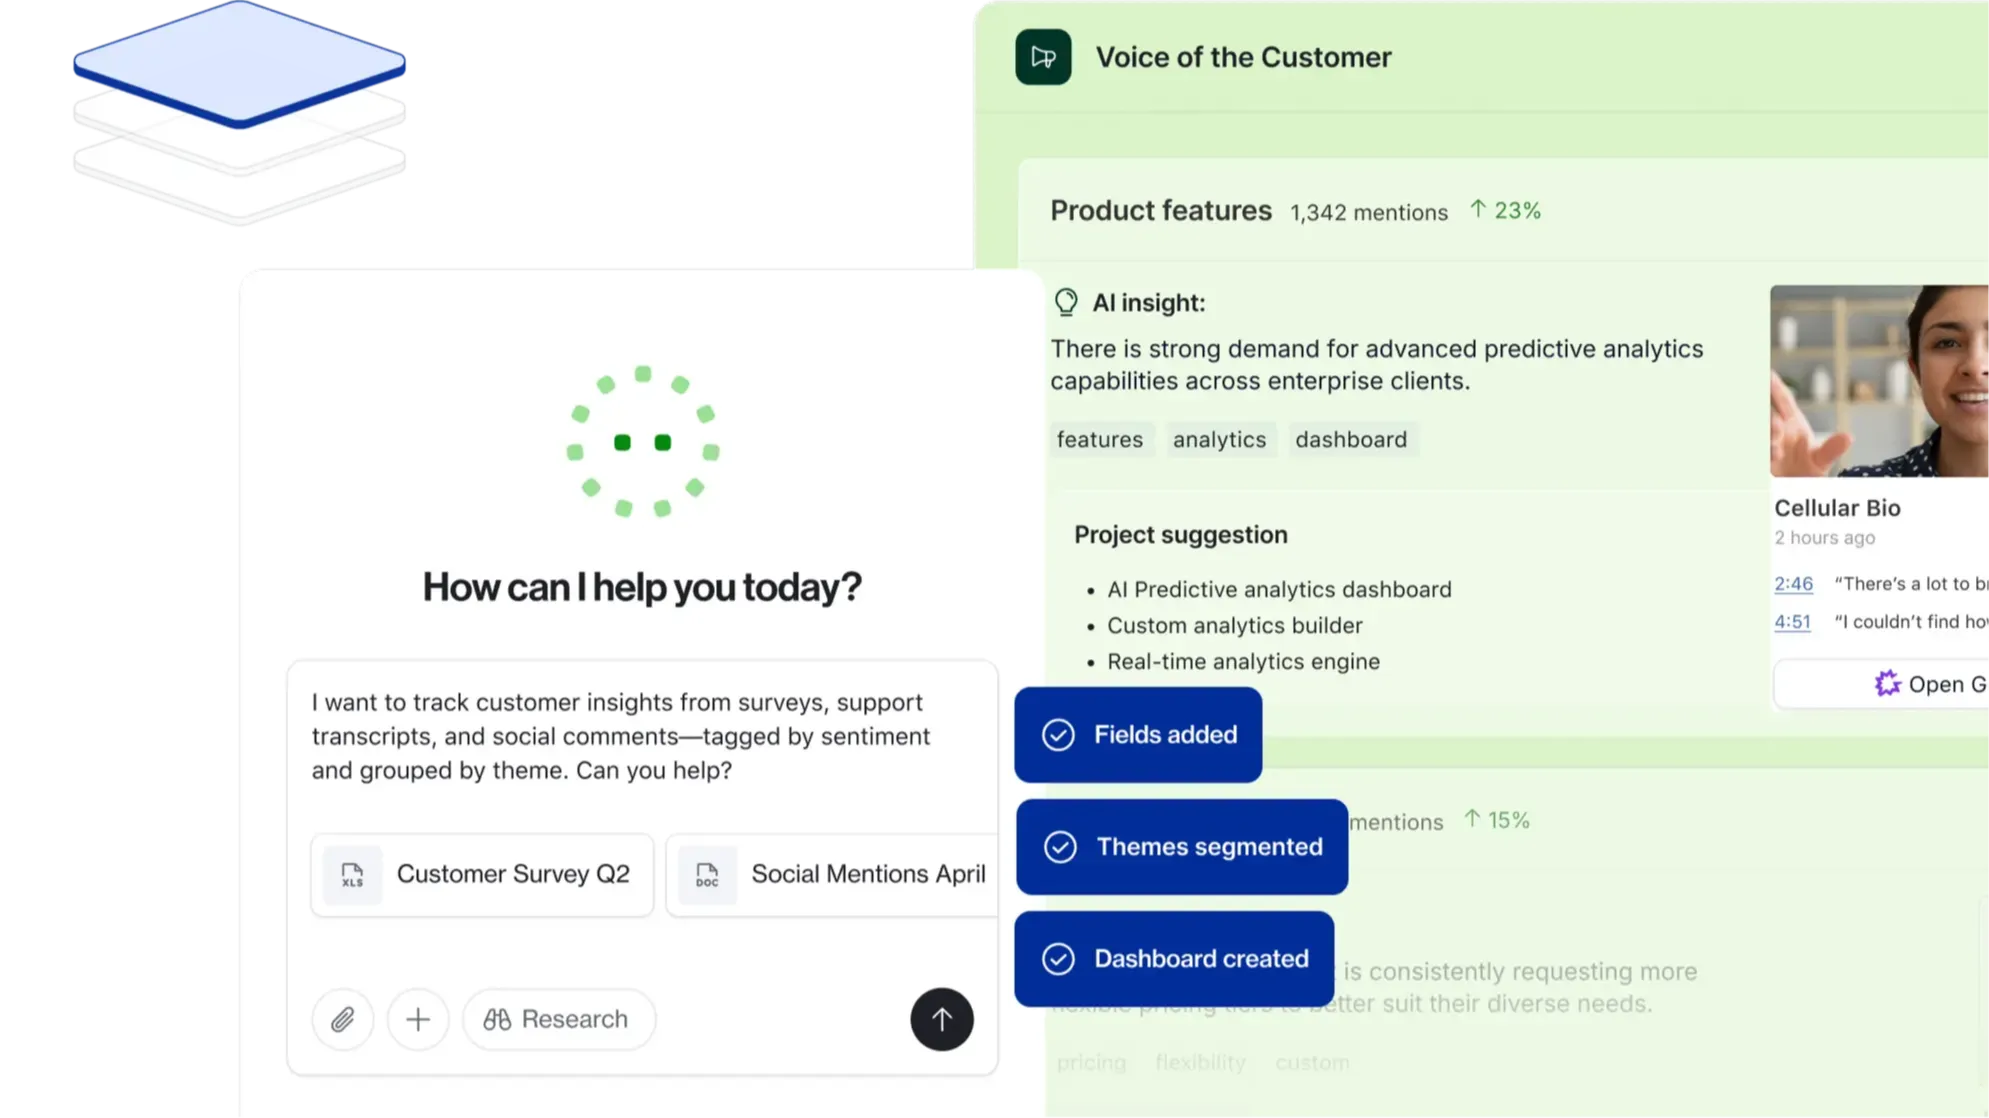Enable the Research mode button
Screen dimensions: 1989x1118
coord(558,1019)
